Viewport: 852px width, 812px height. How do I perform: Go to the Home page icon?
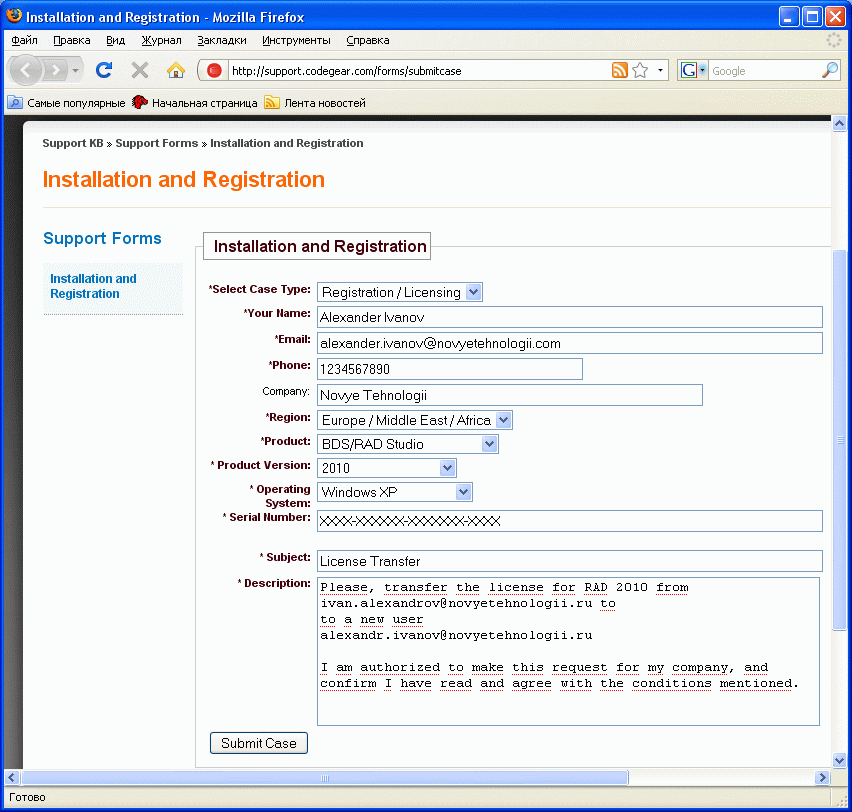coord(176,70)
